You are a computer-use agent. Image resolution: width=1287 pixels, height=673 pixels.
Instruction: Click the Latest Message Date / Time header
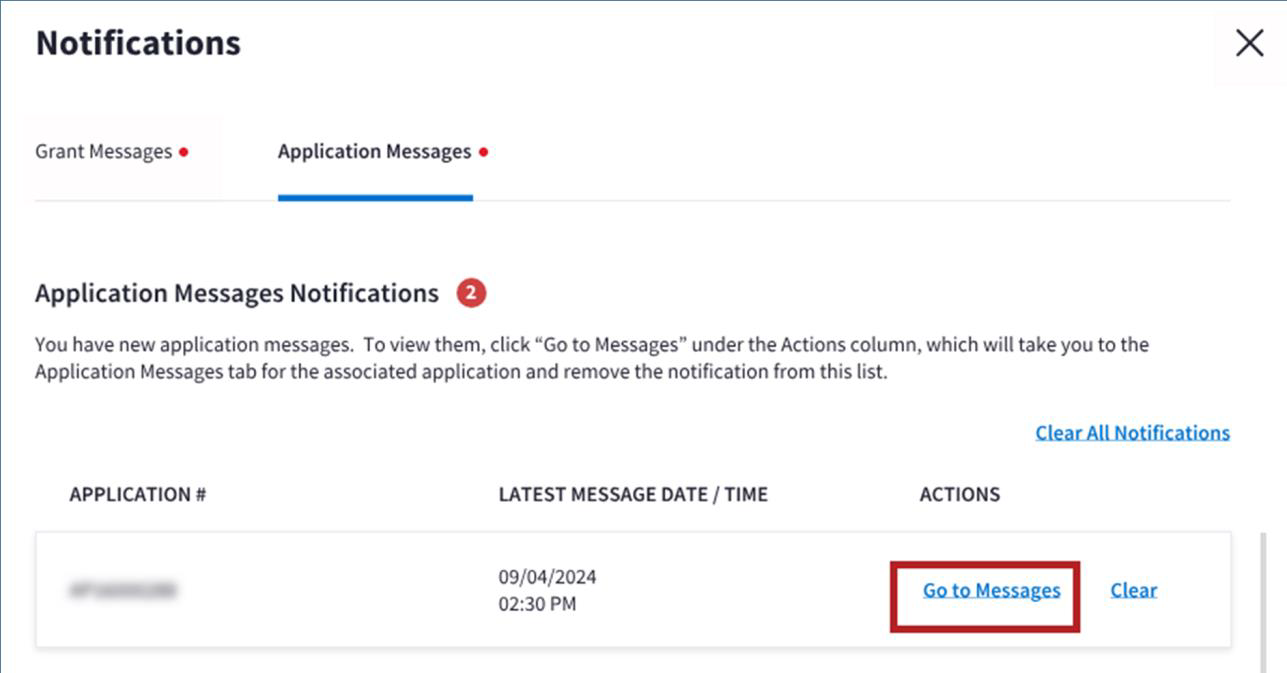[x=633, y=494]
